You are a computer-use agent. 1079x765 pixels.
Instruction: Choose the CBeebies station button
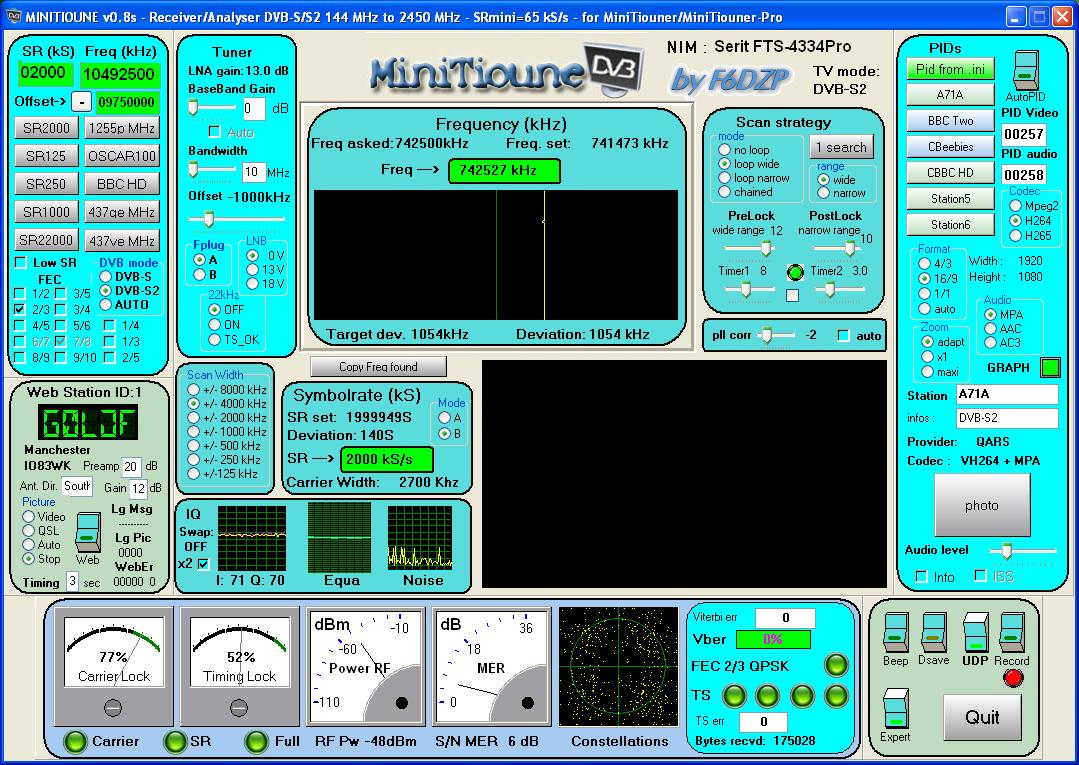[950, 147]
